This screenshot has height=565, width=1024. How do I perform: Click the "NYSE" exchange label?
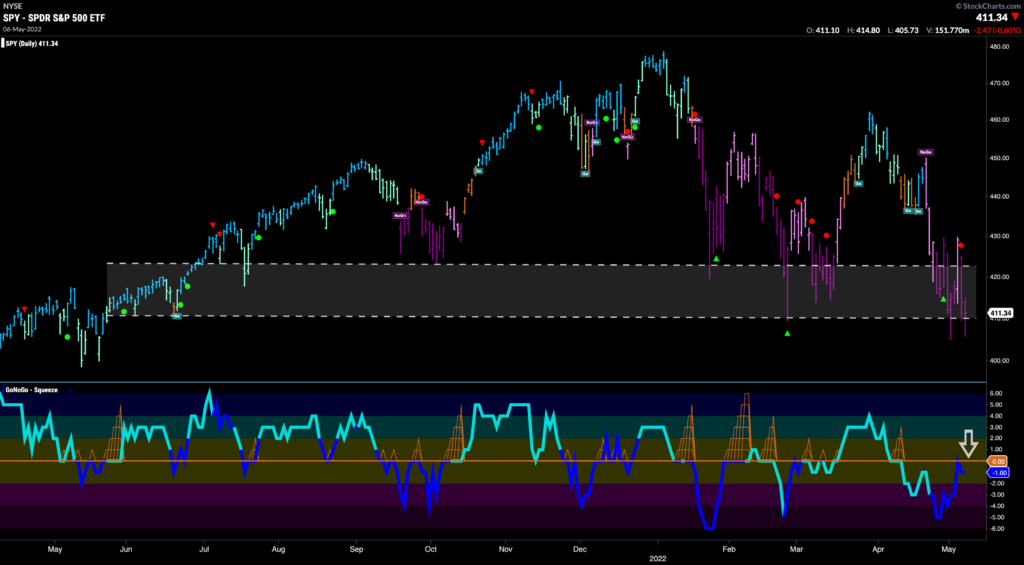tap(12, 5)
